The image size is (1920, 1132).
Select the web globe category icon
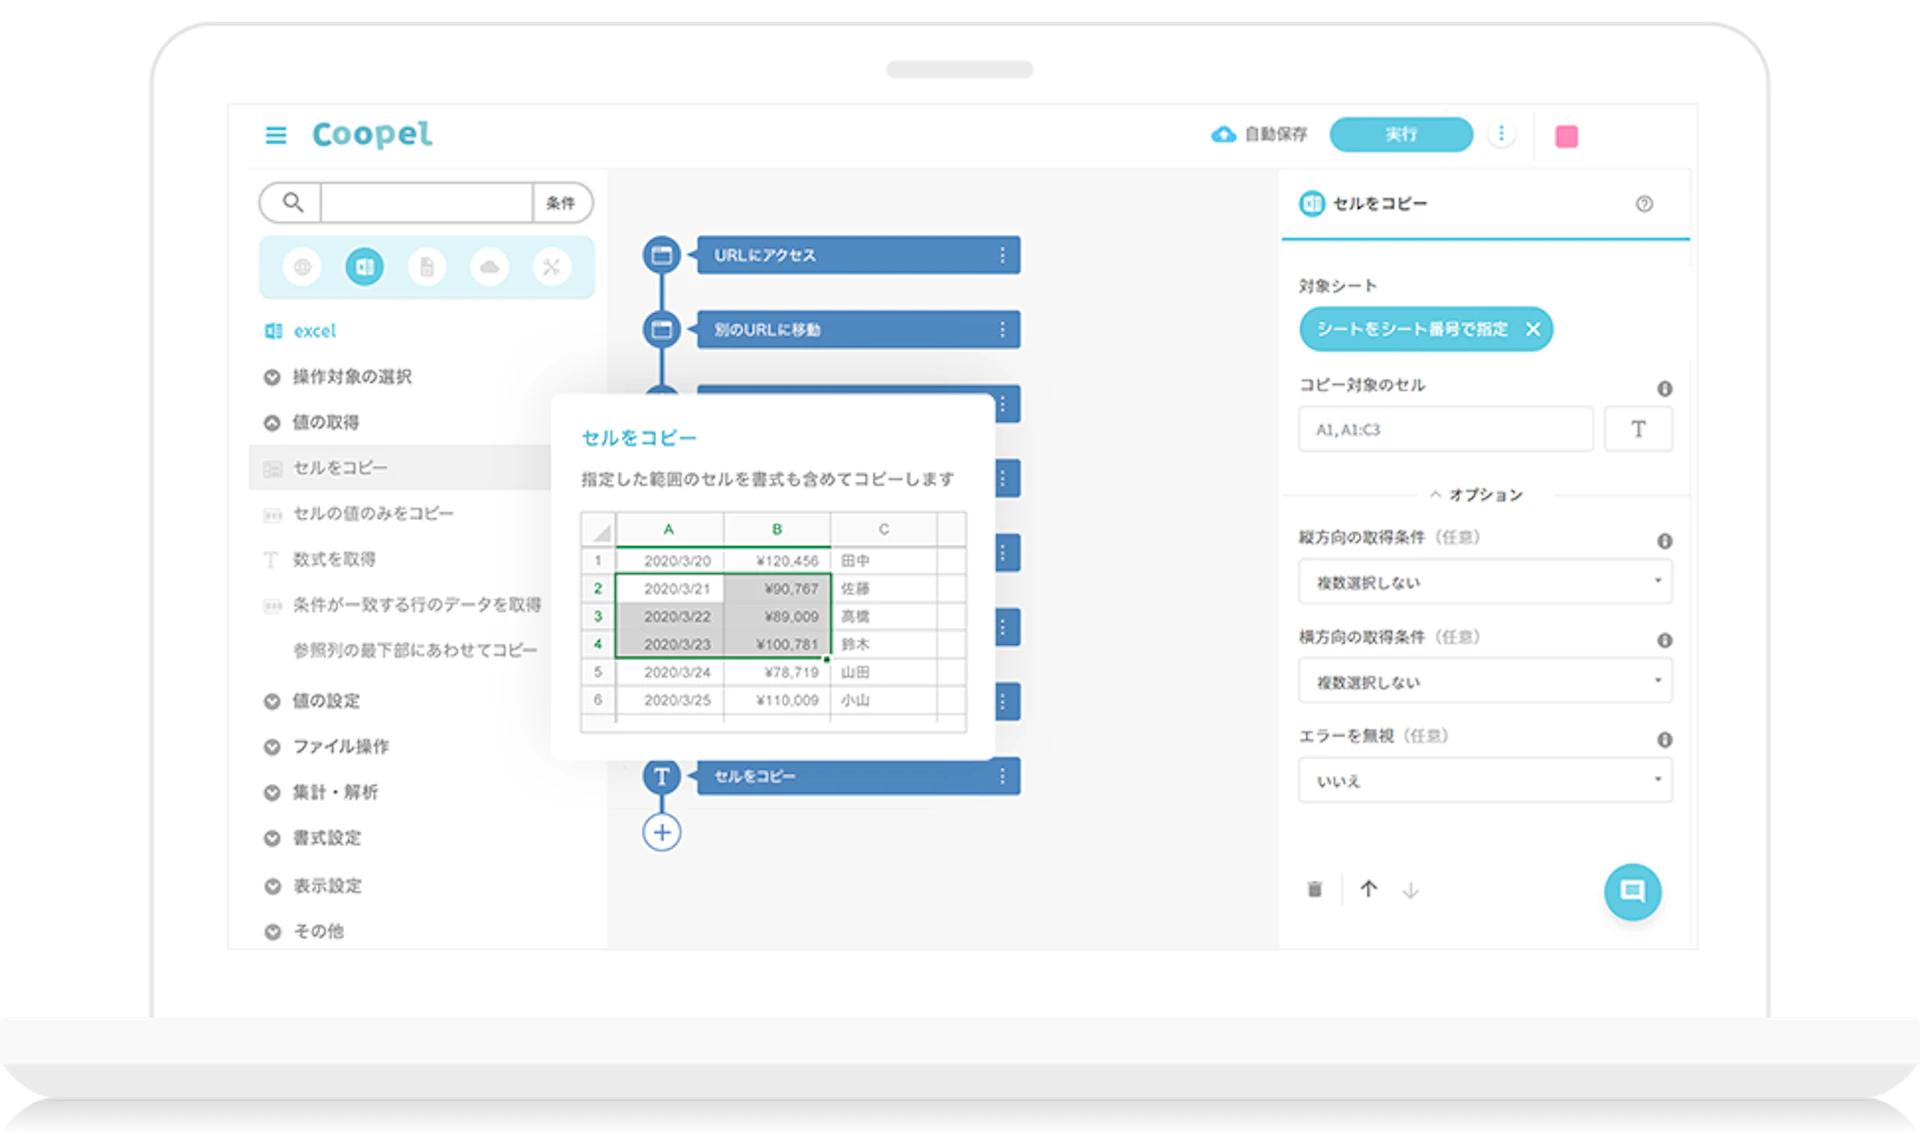[x=302, y=267]
